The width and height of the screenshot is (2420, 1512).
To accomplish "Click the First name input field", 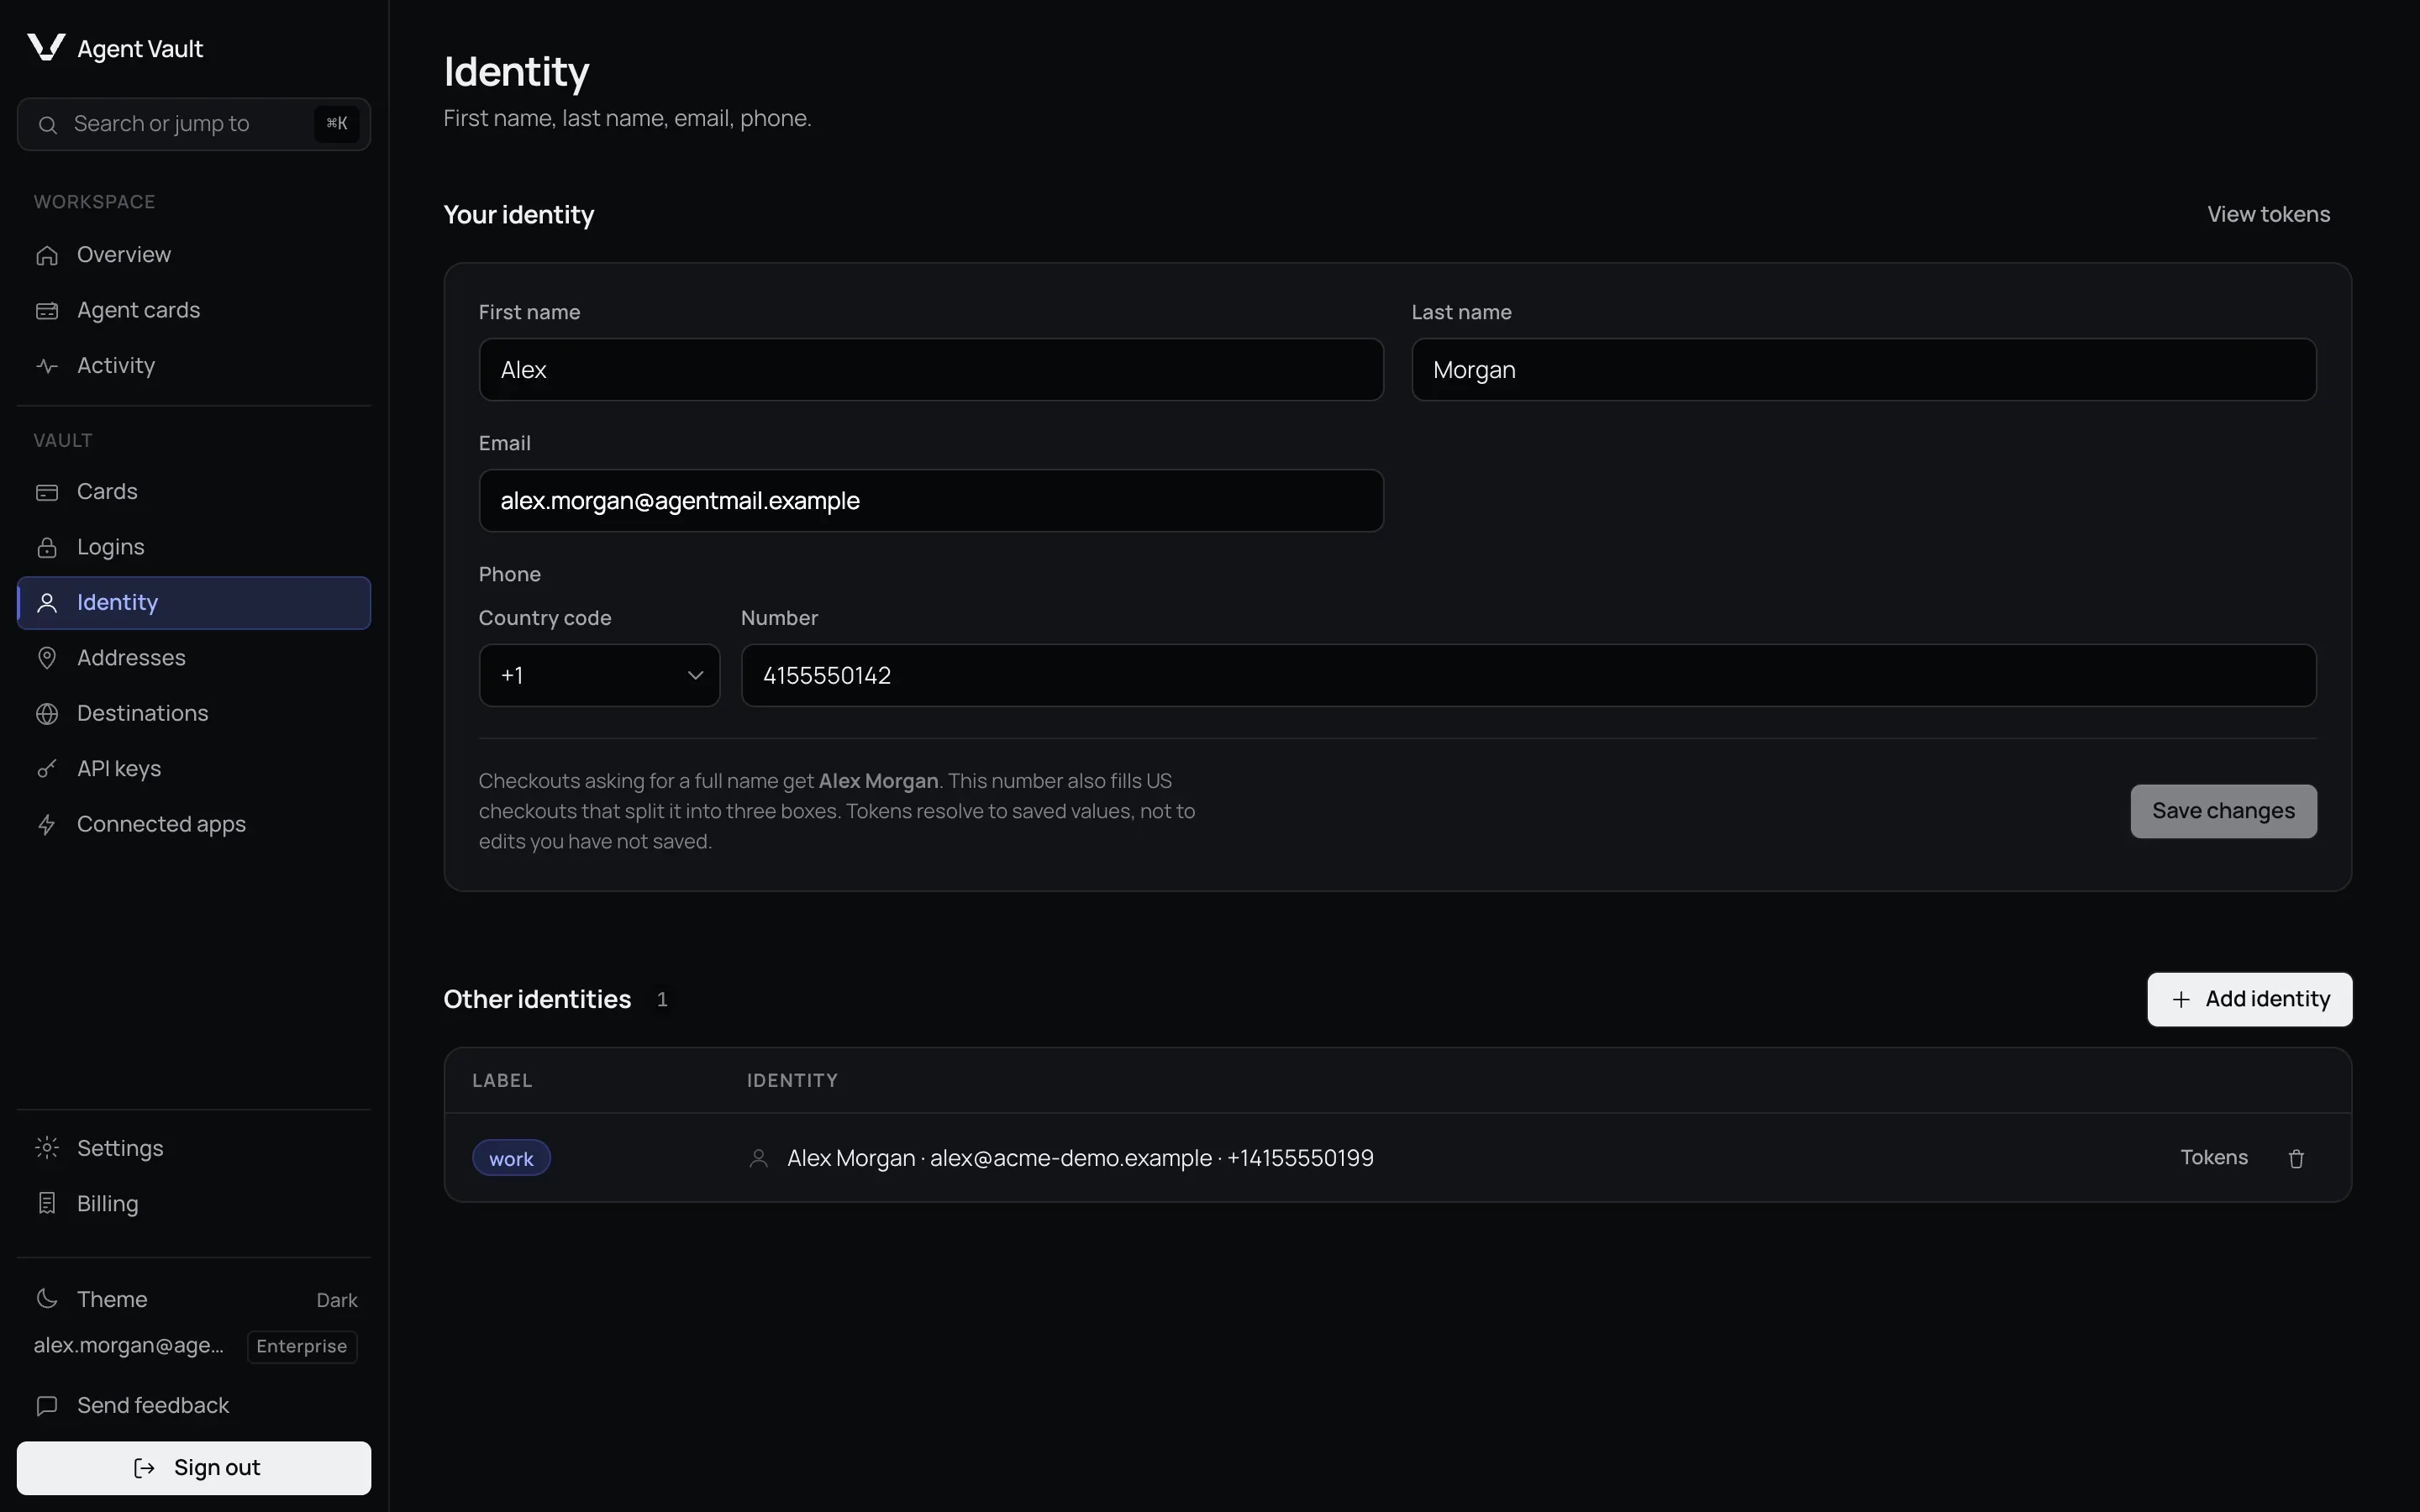I will [931, 370].
